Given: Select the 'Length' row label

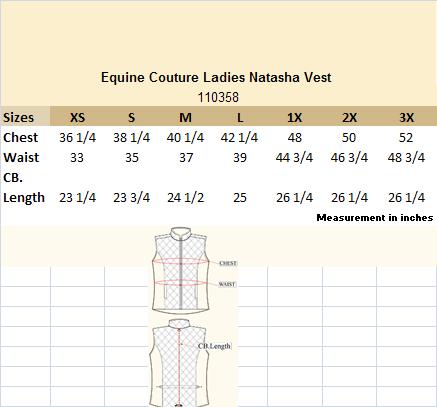Looking at the screenshot, I should coord(24,198).
